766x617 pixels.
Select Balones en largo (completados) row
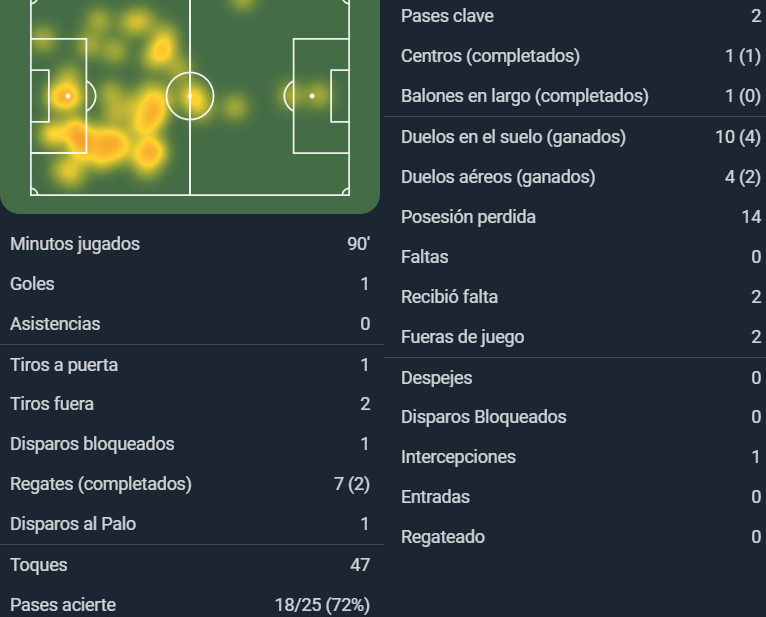coord(581,96)
